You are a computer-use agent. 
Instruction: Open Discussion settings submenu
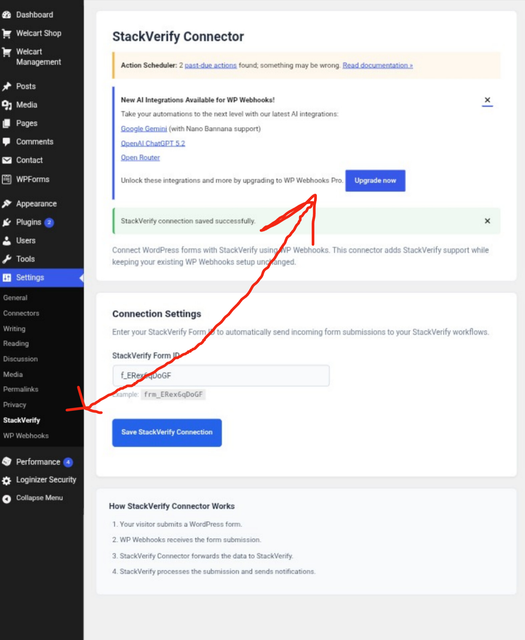(20, 359)
